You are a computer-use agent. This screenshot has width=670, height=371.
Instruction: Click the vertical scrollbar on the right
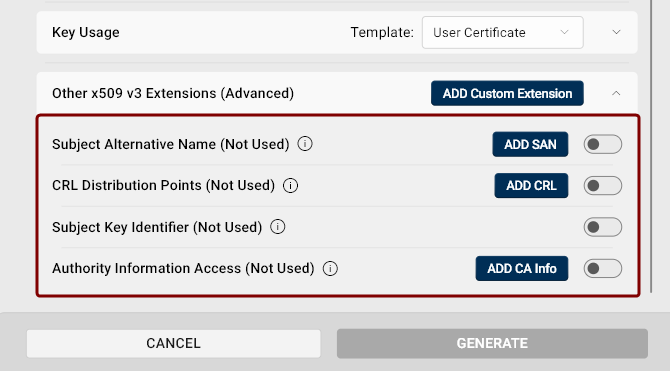click(x=651, y=145)
